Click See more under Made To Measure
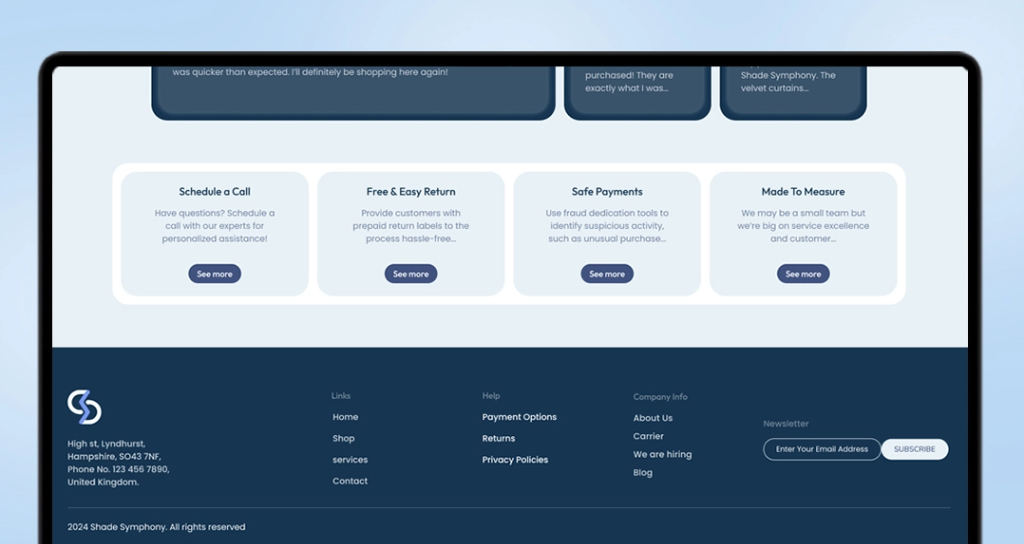This screenshot has width=1024, height=544. [803, 274]
